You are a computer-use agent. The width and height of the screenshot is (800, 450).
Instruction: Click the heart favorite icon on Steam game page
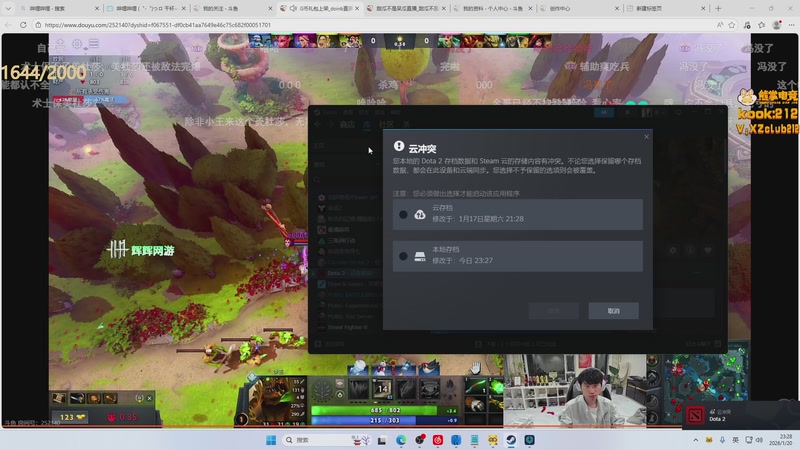[708, 251]
